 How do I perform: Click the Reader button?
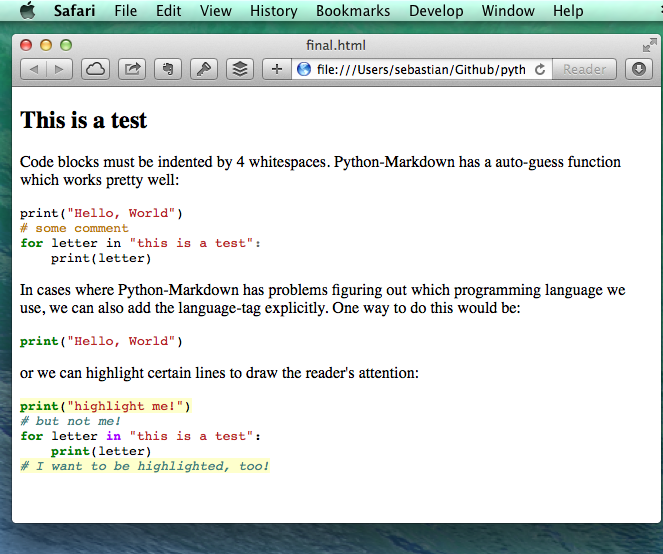pyautogui.click(x=584, y=69)
